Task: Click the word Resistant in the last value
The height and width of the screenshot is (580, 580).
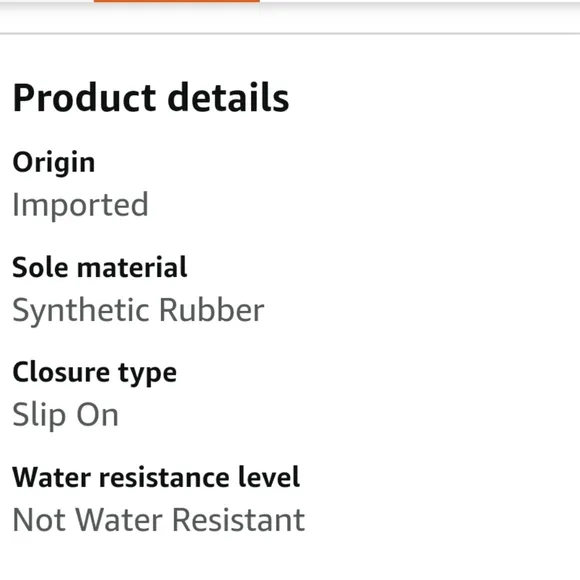Action: [x=239, y=520]
